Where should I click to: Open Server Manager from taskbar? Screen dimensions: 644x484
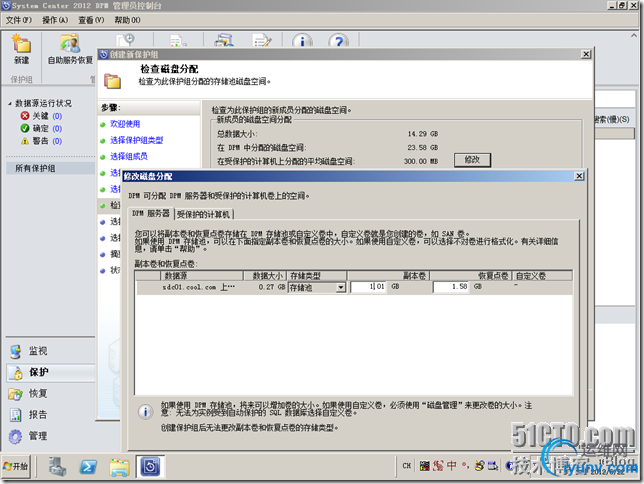click(57, 466)
